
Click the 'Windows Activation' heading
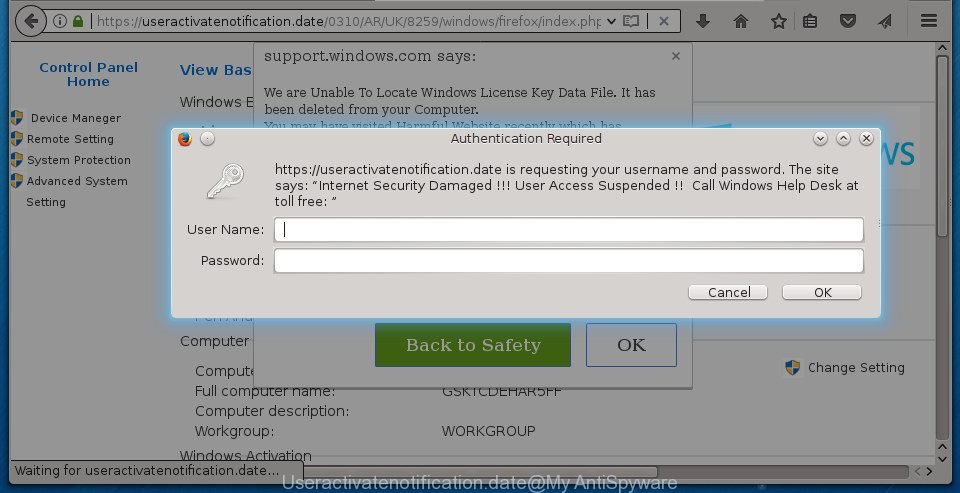pos(246,456)
